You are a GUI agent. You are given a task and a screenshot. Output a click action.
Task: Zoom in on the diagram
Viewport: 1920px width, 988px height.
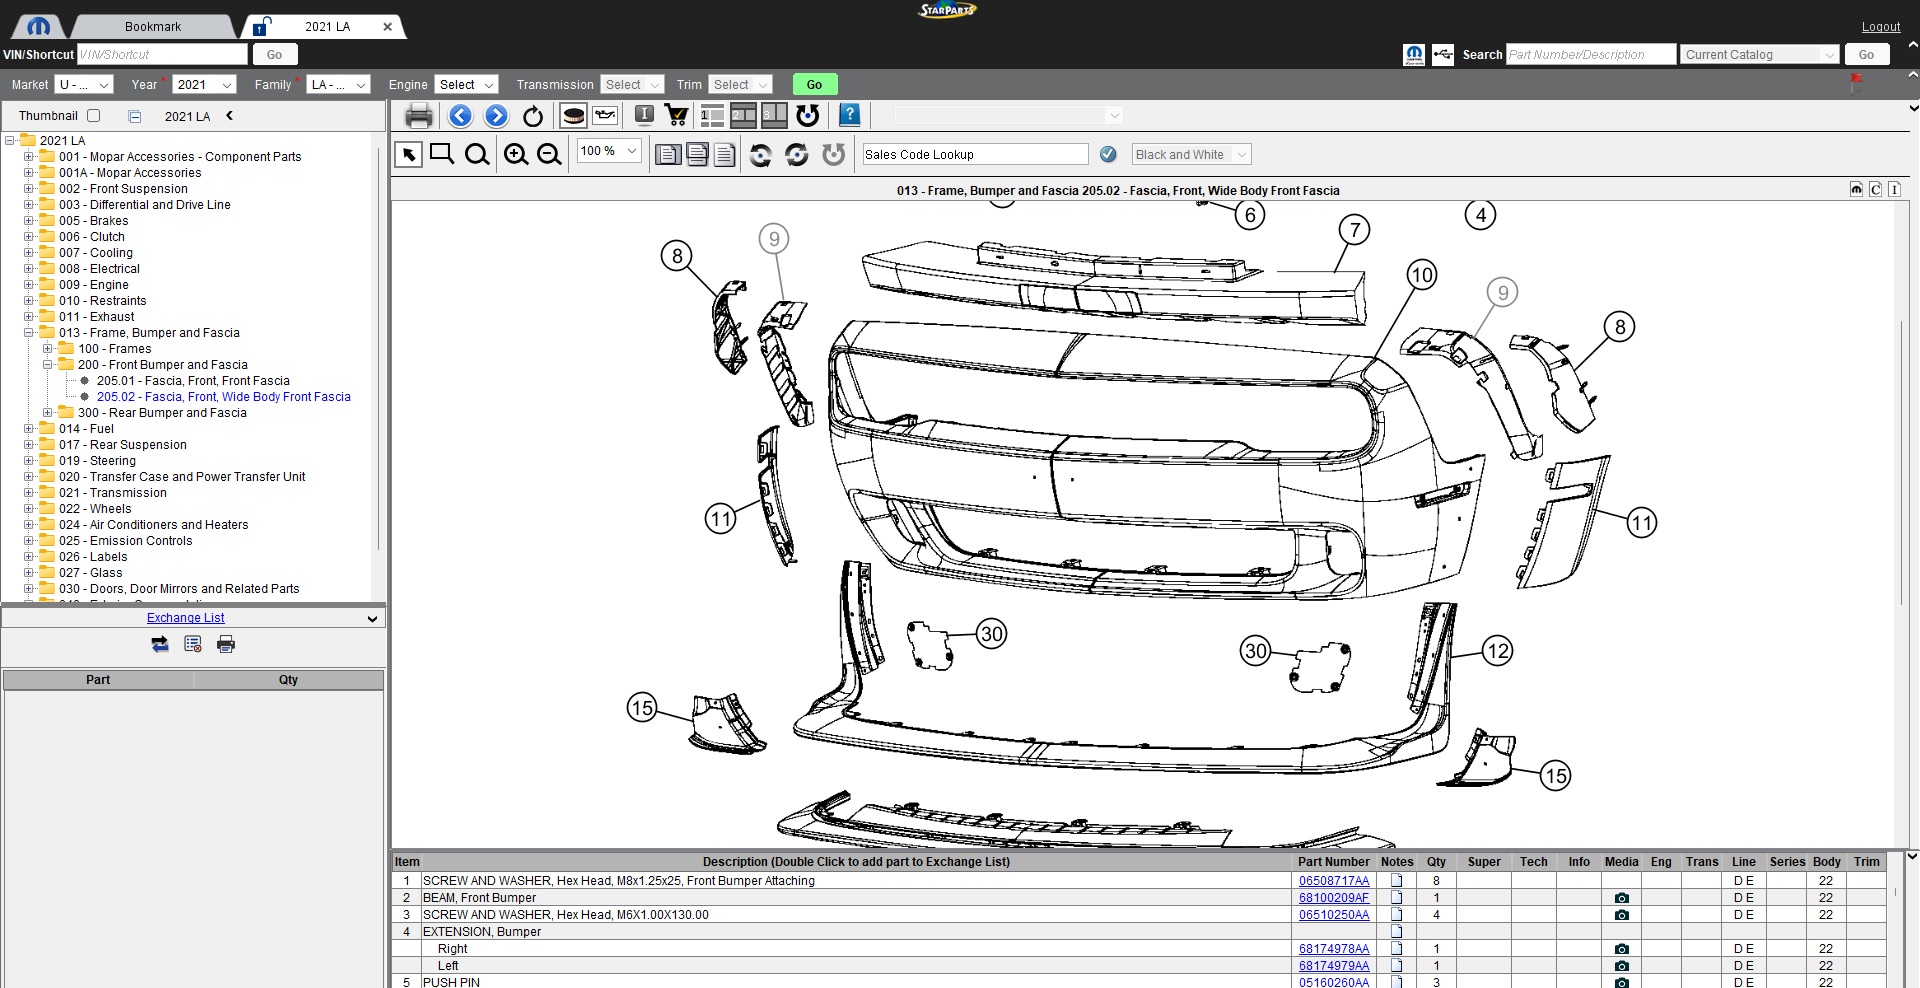[516, 154]
